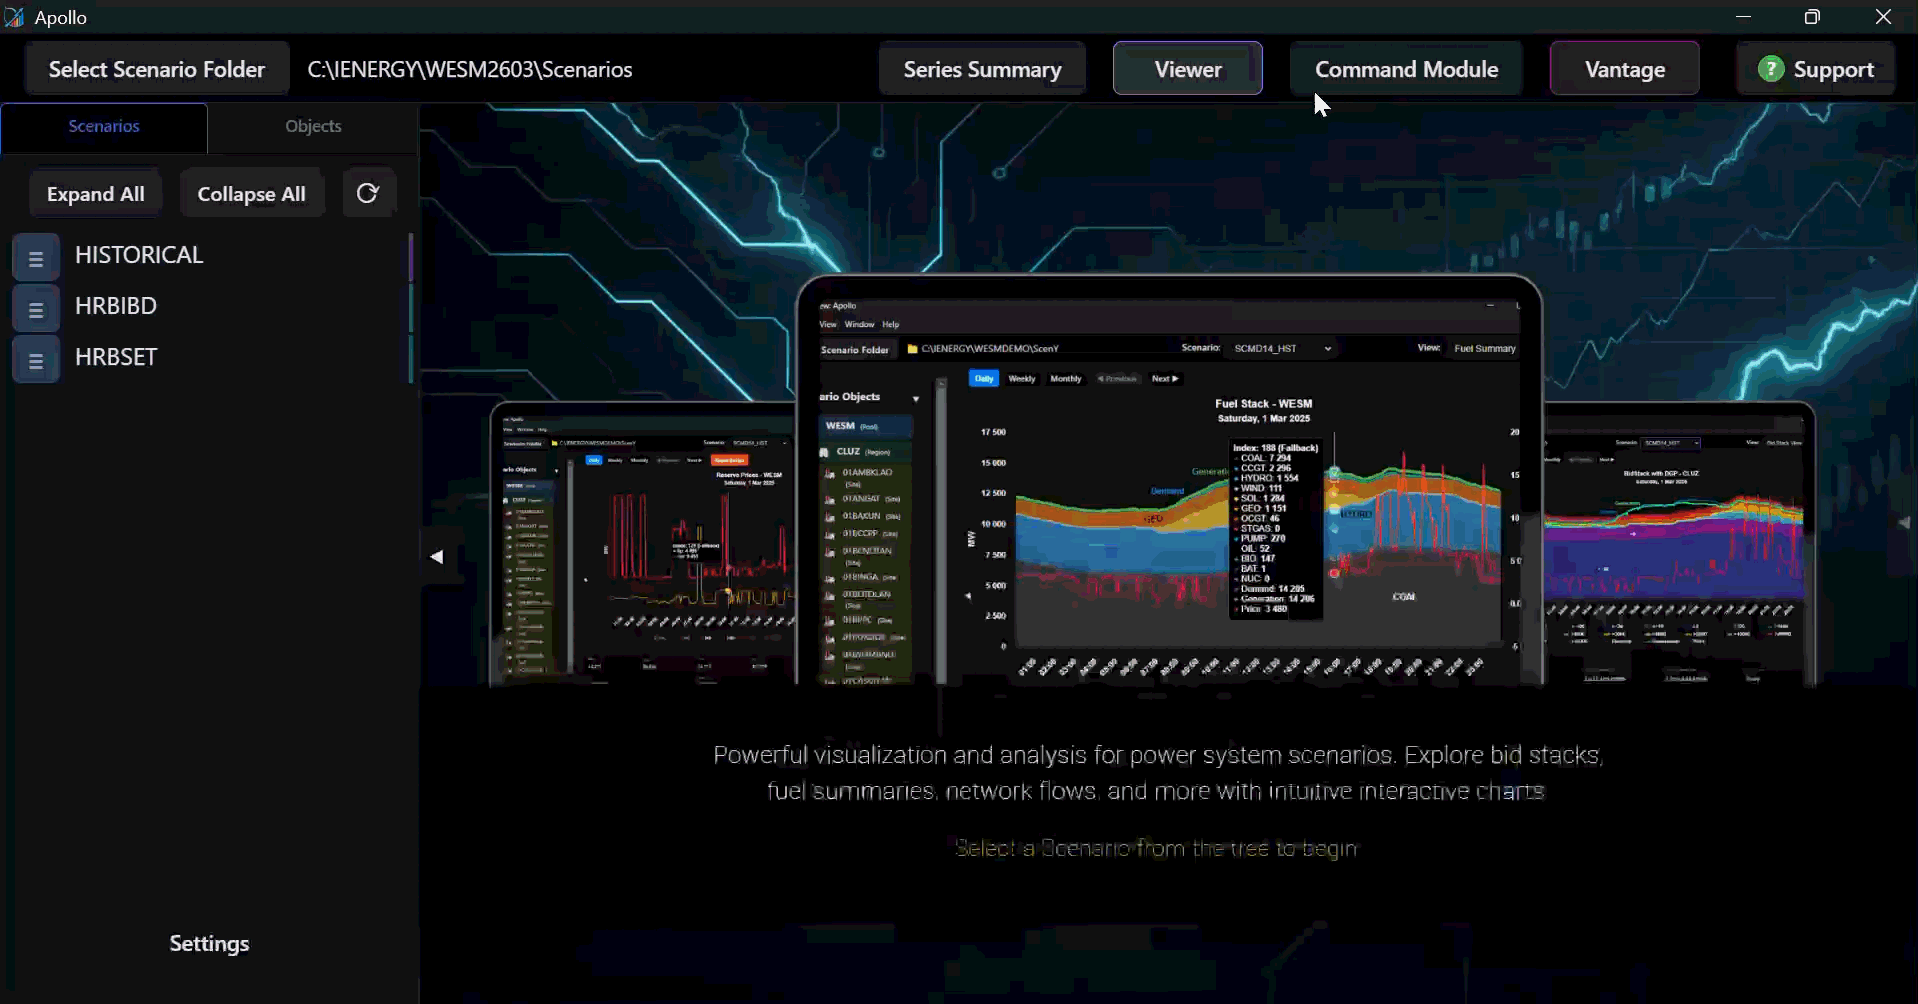
Task: Open the Settings panel
Action: pyautogui.click(x=209, y=944)
